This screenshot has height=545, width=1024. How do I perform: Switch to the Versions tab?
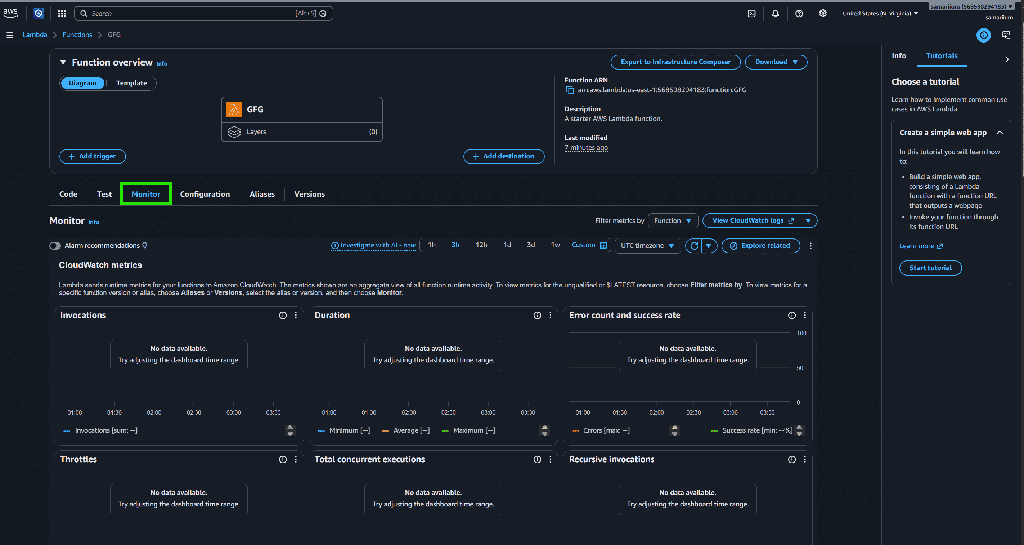click(x=310, y=195)
